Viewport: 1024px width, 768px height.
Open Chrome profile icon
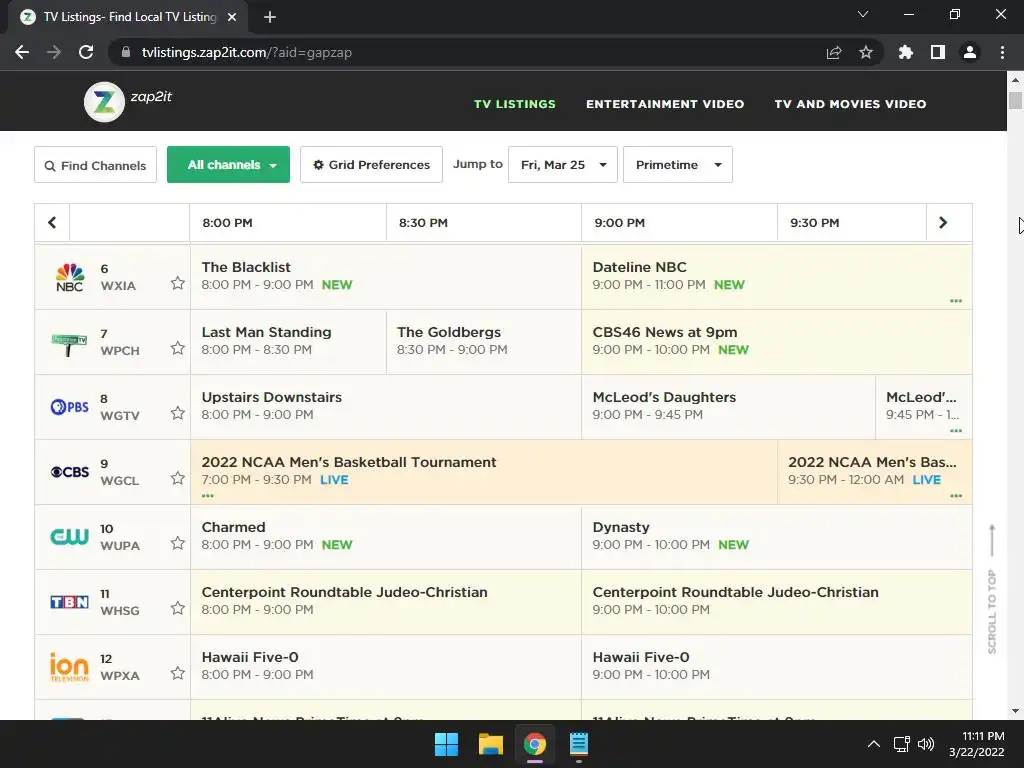click(970, 52)
